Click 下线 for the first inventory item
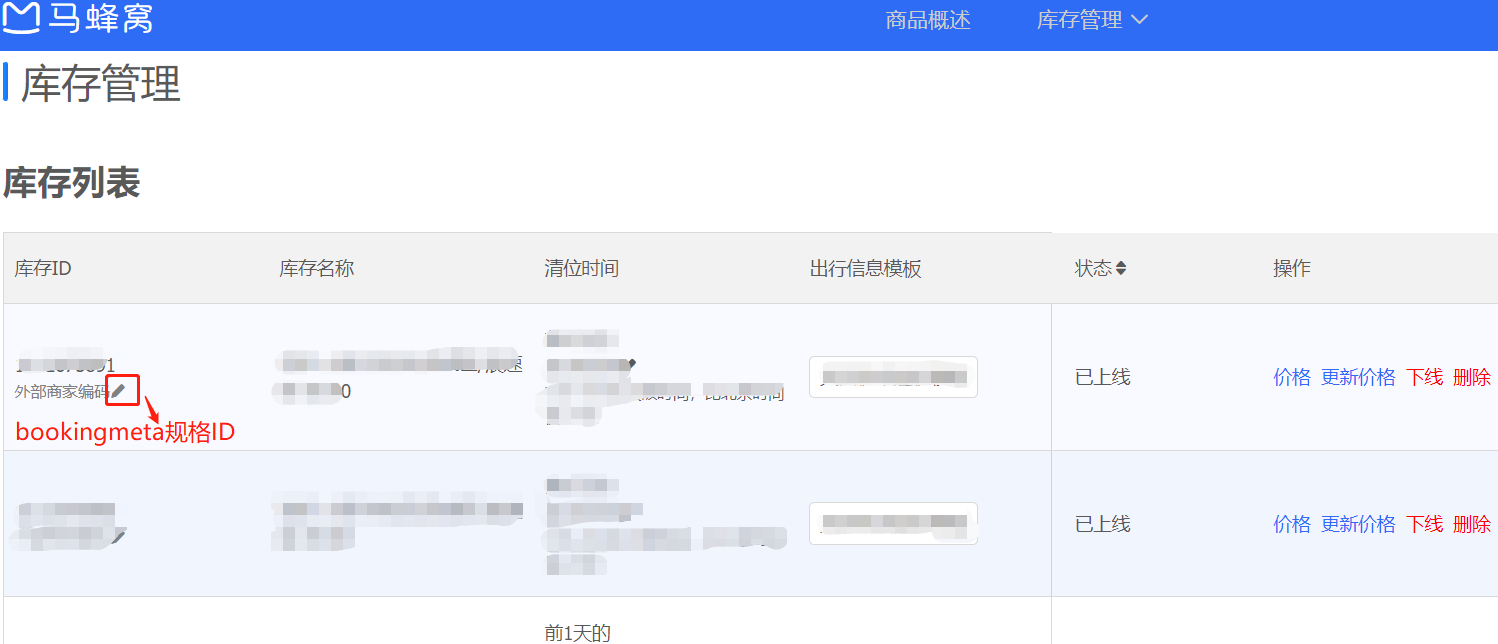 click(x=1424, y=377)
